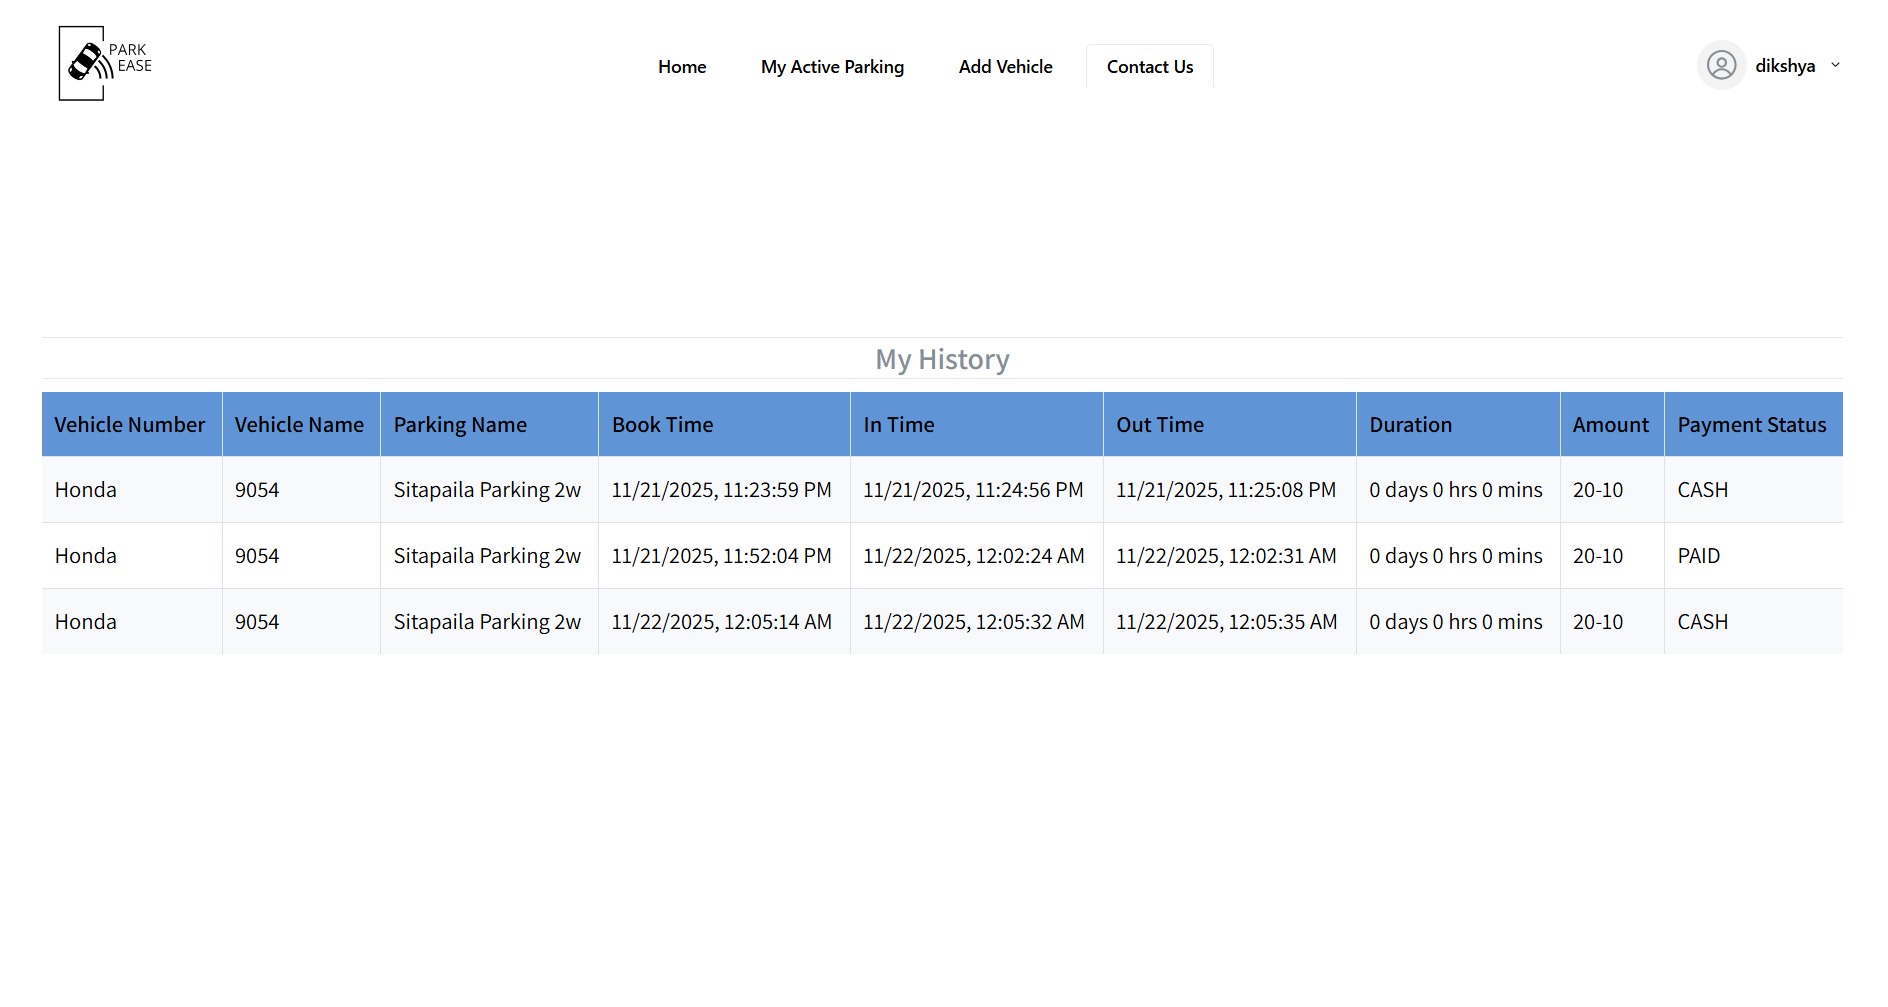
Task: Click the Amount column header
Action: (x=1610, y=424)
